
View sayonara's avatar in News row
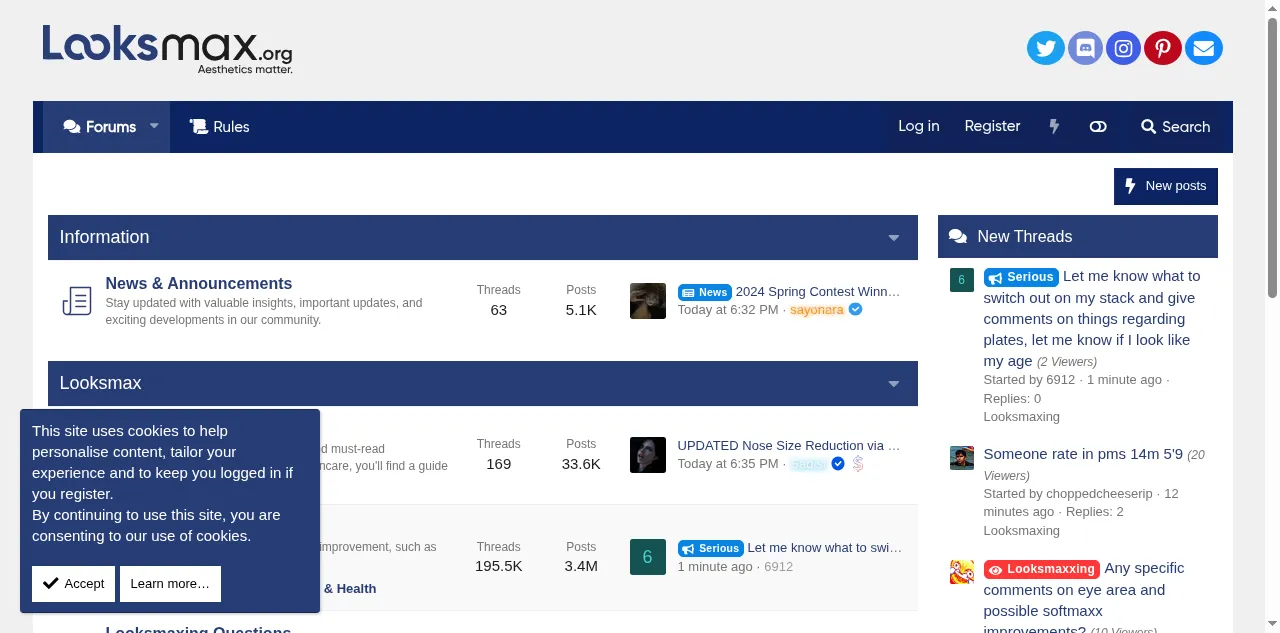(648, 301)
